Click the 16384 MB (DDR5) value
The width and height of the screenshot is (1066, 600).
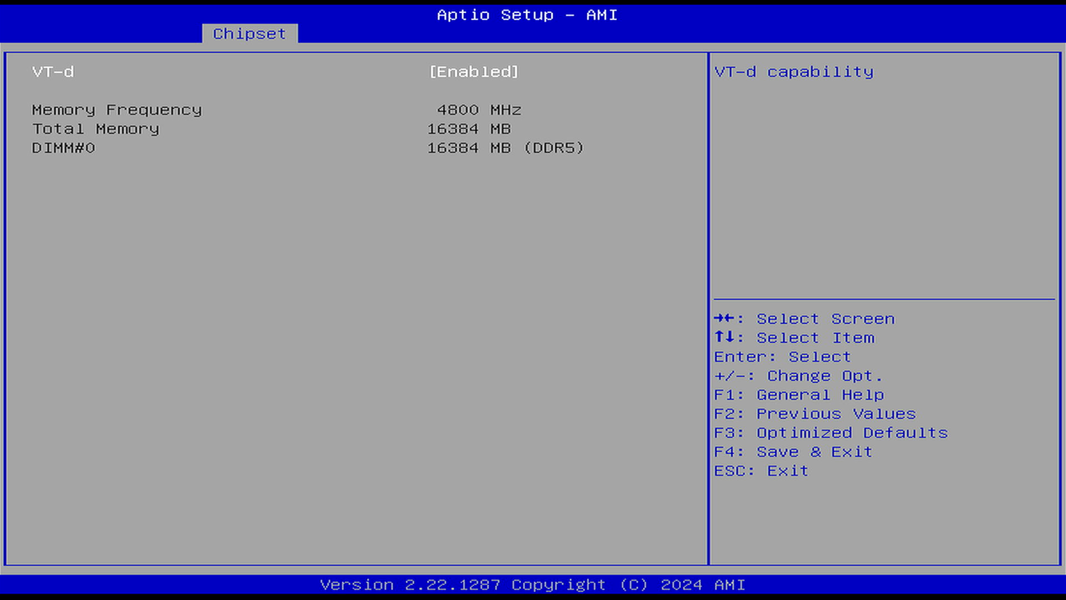tap(506, 147)
